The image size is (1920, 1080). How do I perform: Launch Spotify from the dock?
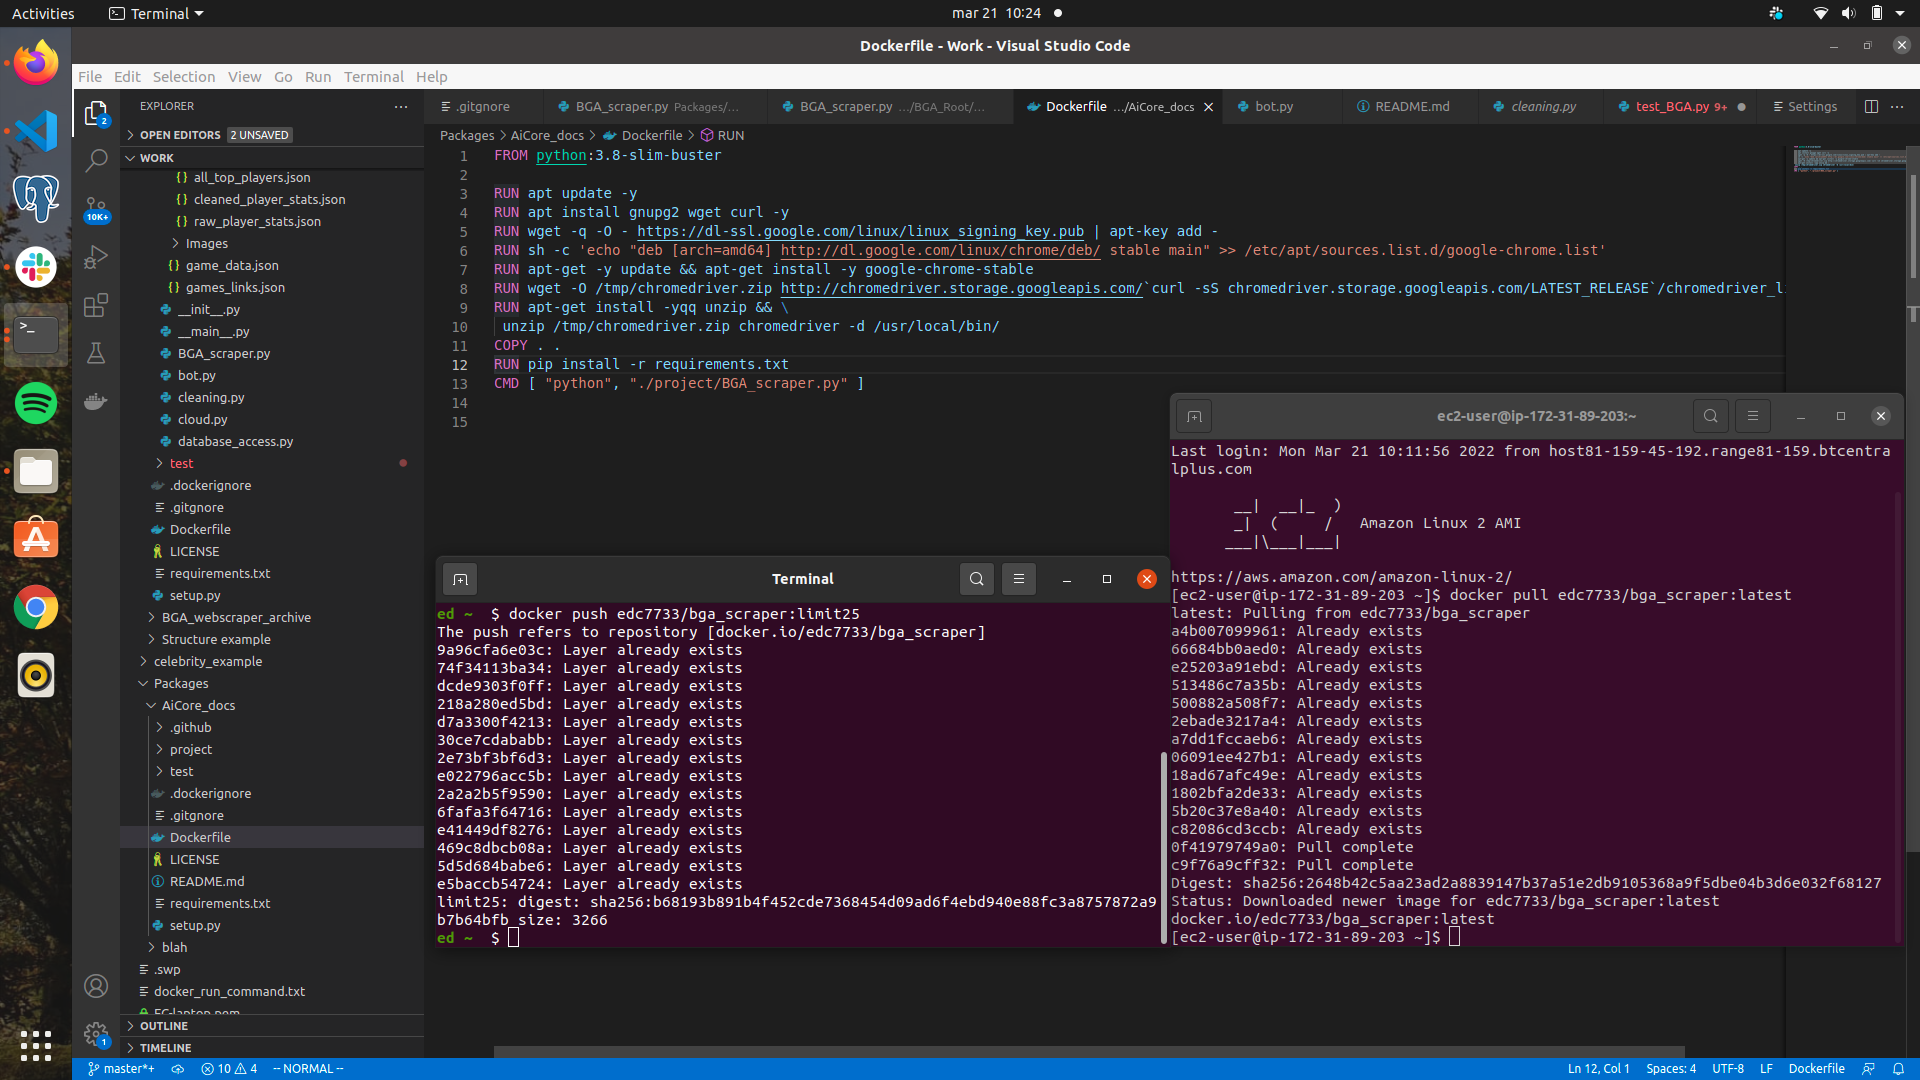[36, 404]
